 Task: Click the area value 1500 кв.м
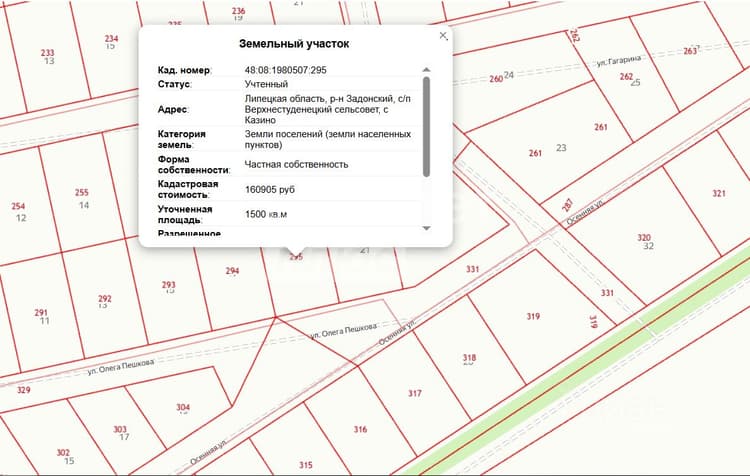point(266,214)
